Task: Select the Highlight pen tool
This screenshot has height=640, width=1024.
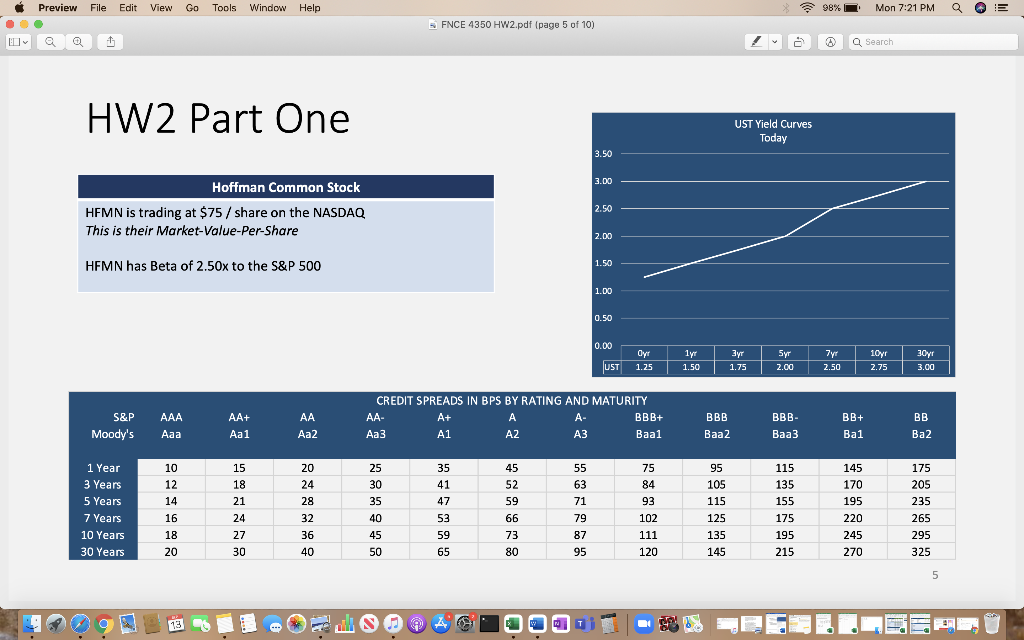Action: pyautogui.click(x=756, y=42)
